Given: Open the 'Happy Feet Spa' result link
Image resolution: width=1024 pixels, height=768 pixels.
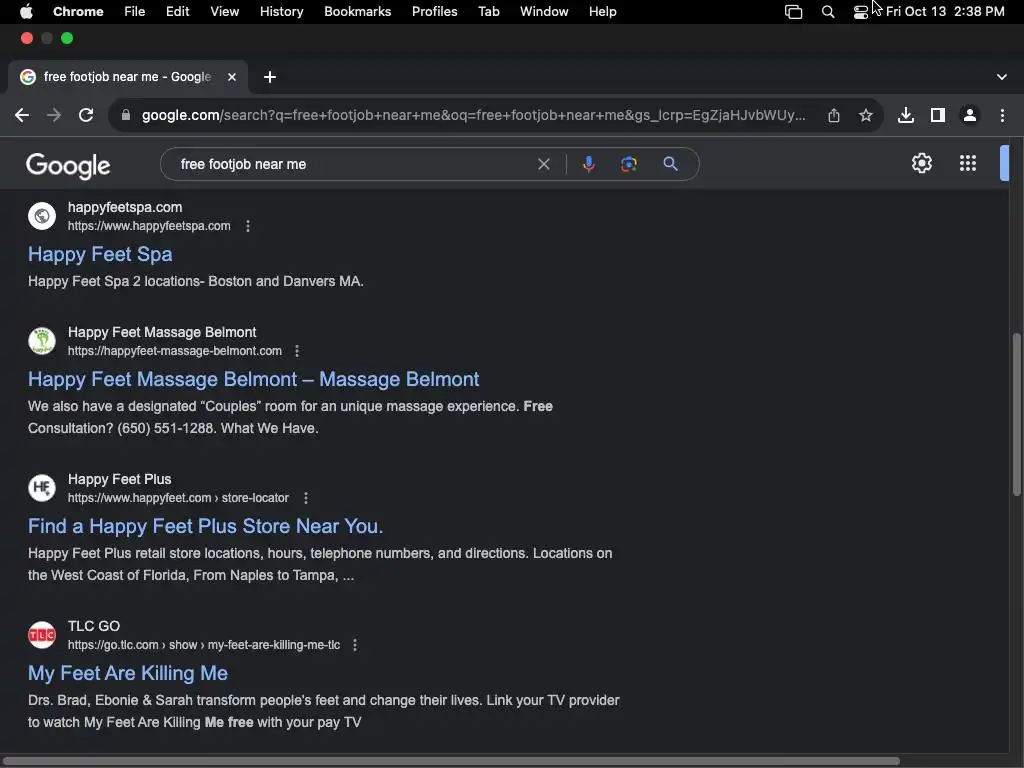Looking at the screenshot, I should [x=100, y=254].
